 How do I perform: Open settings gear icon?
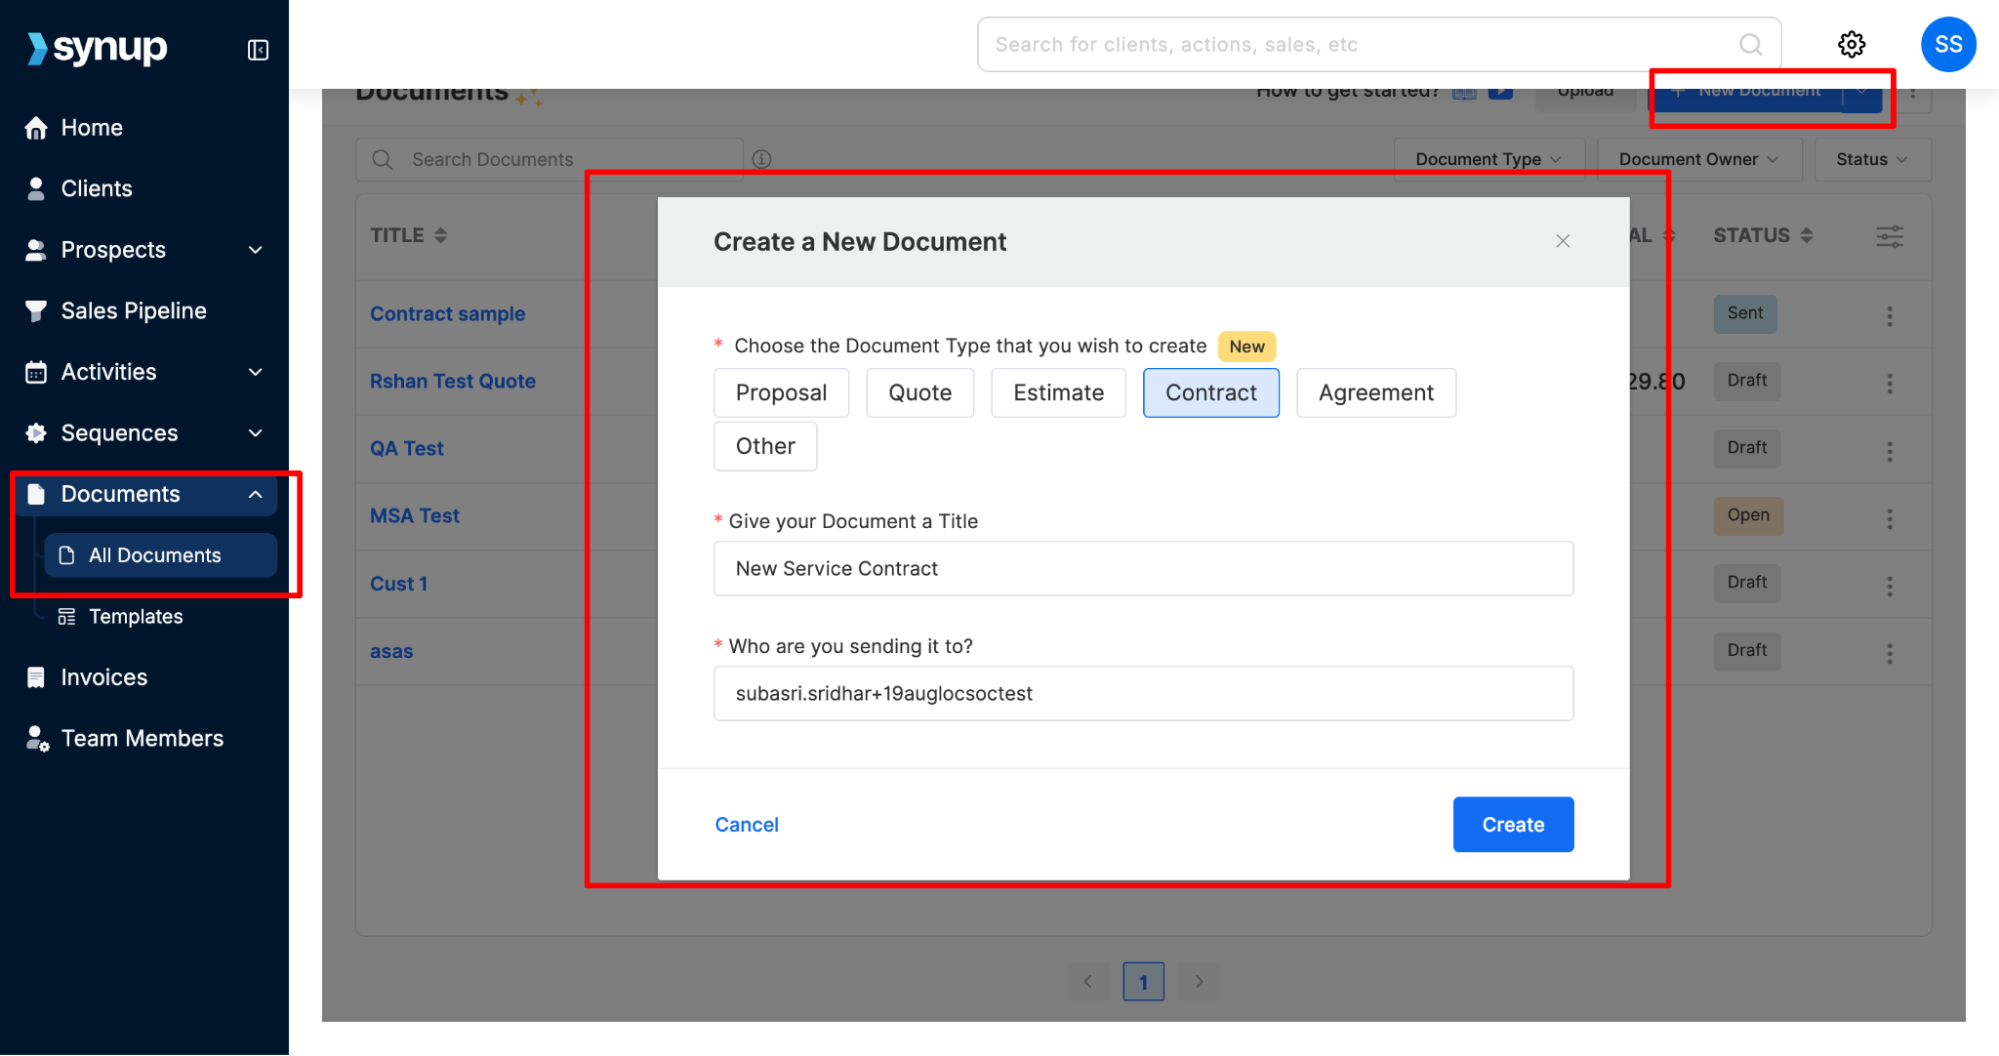[1851, 44]
